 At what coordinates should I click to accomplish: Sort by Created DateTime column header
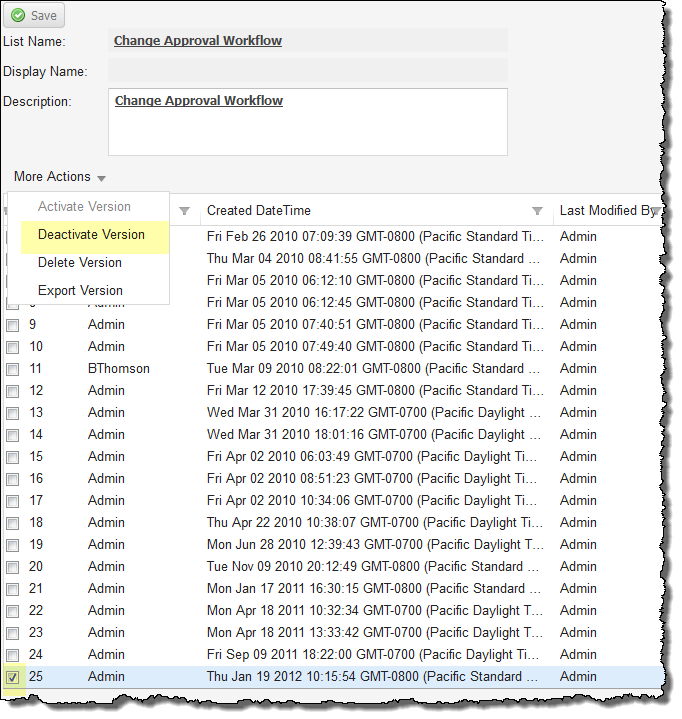[x=259, y=210]
